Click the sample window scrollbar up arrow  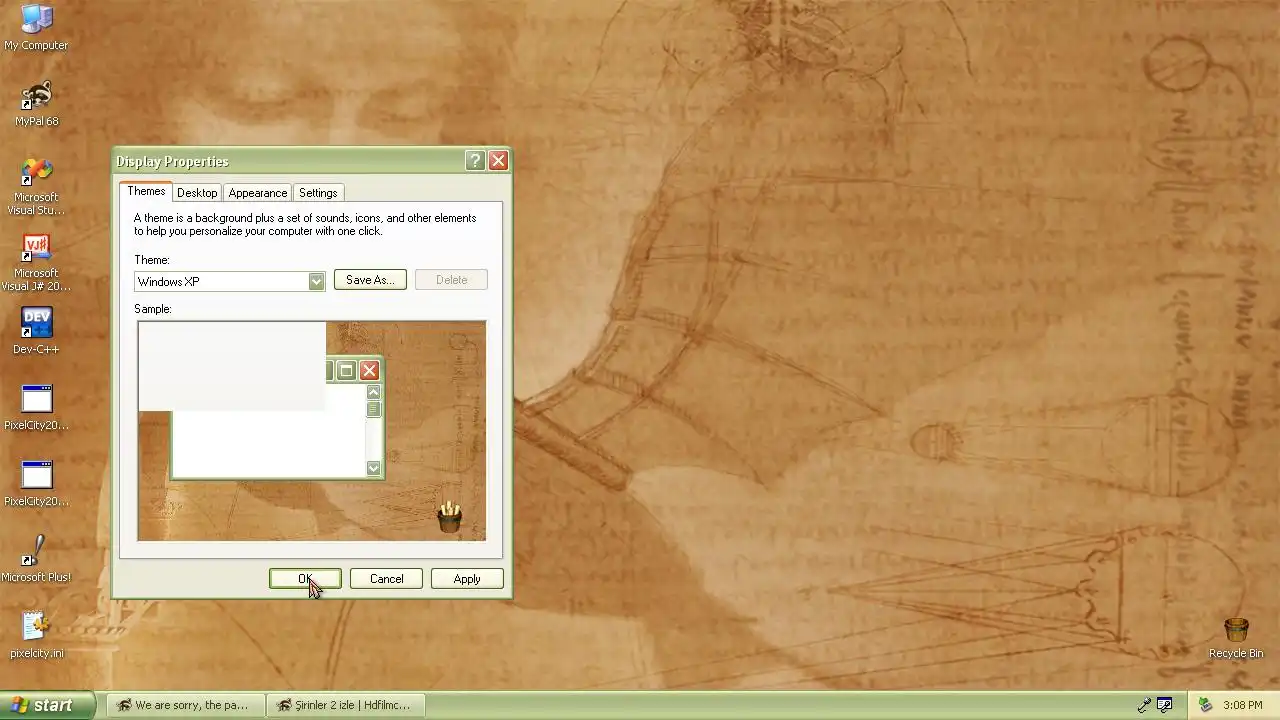(373, 393)
